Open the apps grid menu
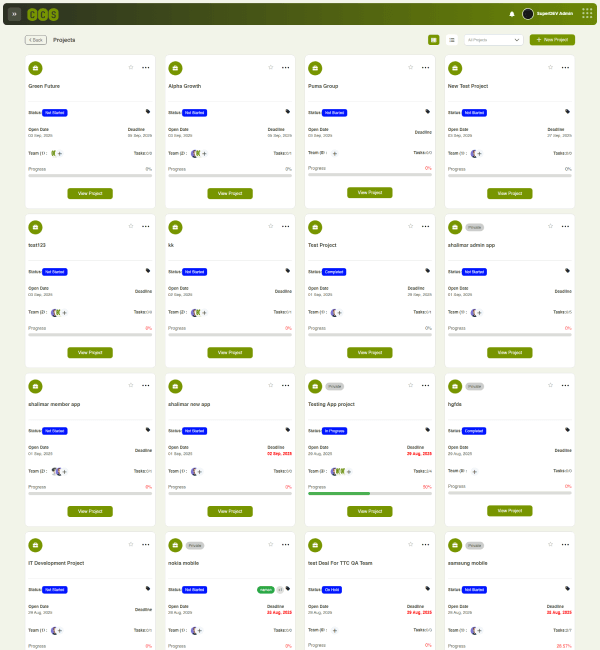The width and height of the screenshot is (600, 650). pyautogui.click(x=587, y=14)
